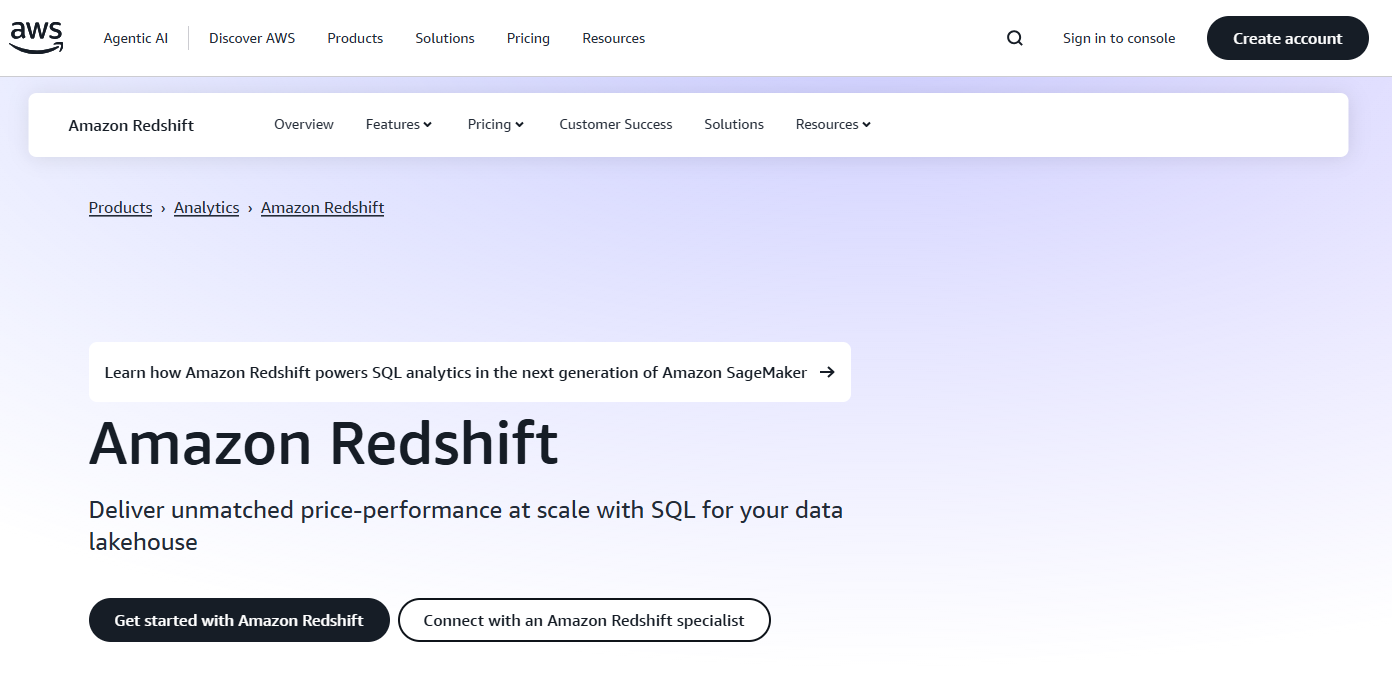Select the Overview tab for Amazon Redshift

(303, 124)
